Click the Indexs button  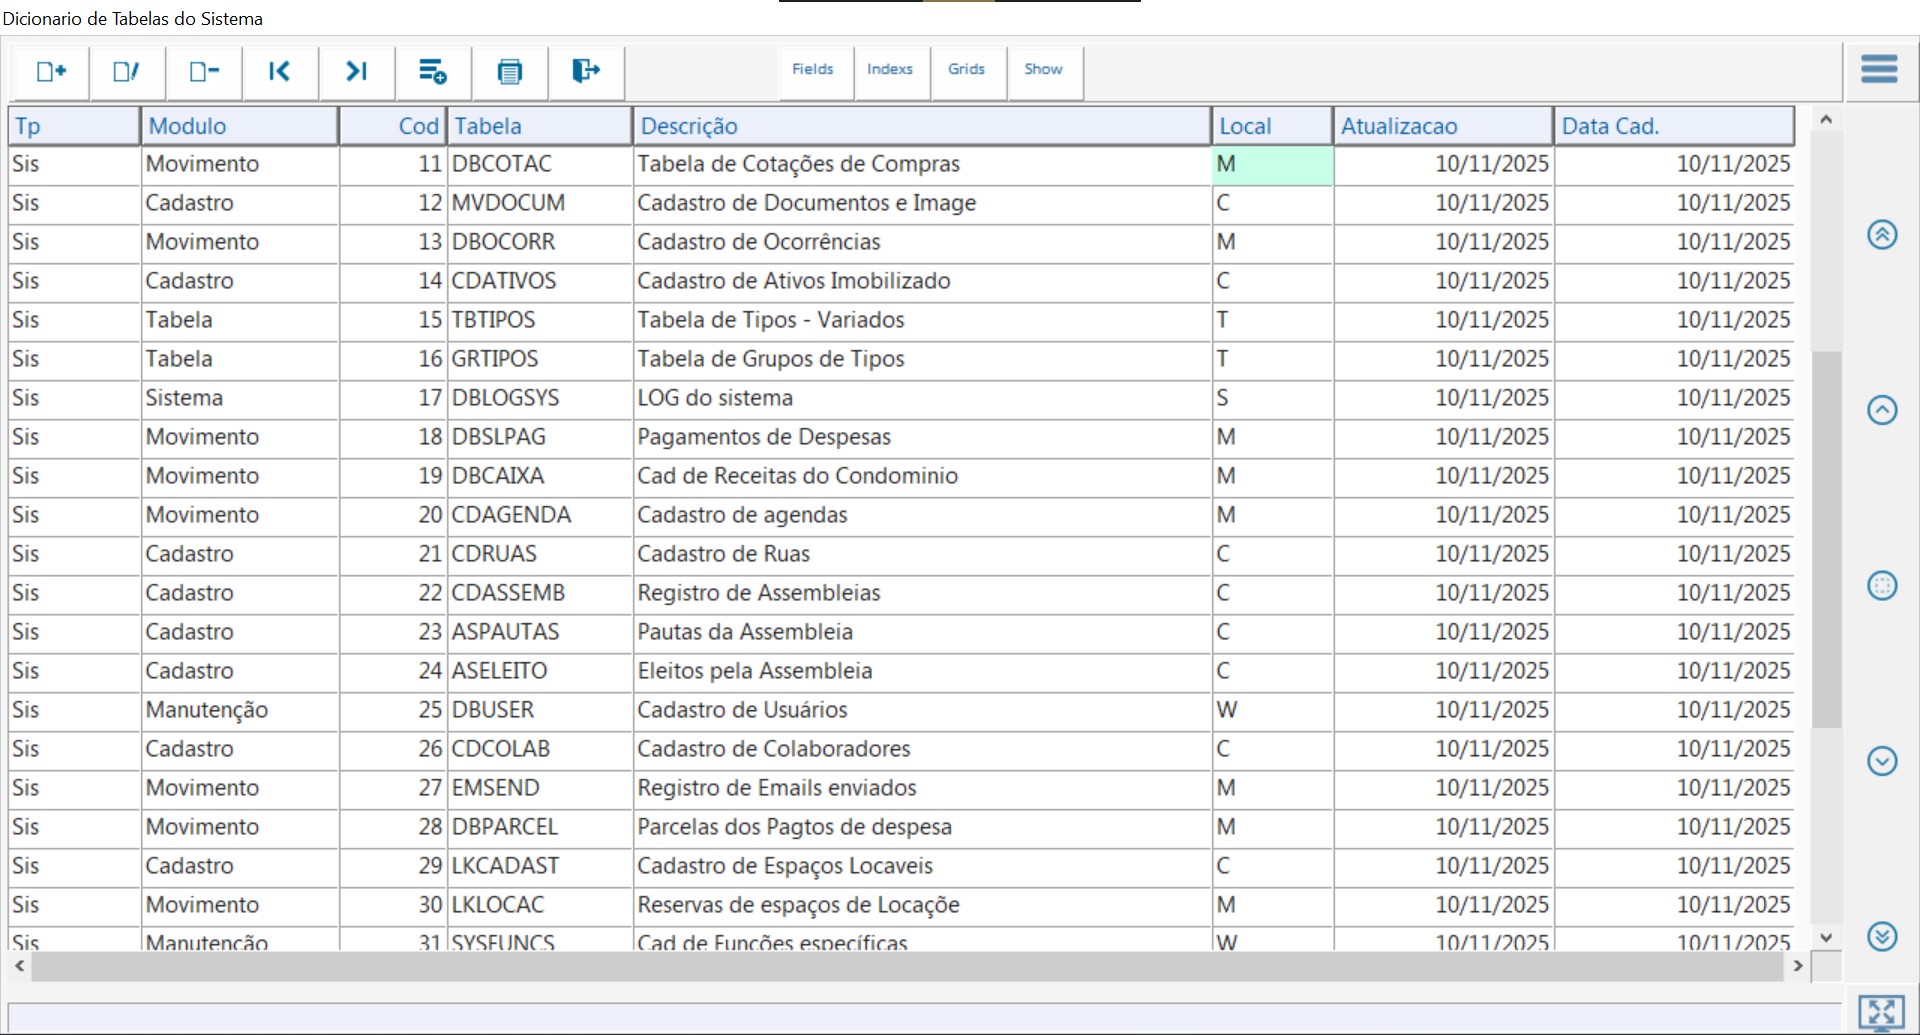890,70
